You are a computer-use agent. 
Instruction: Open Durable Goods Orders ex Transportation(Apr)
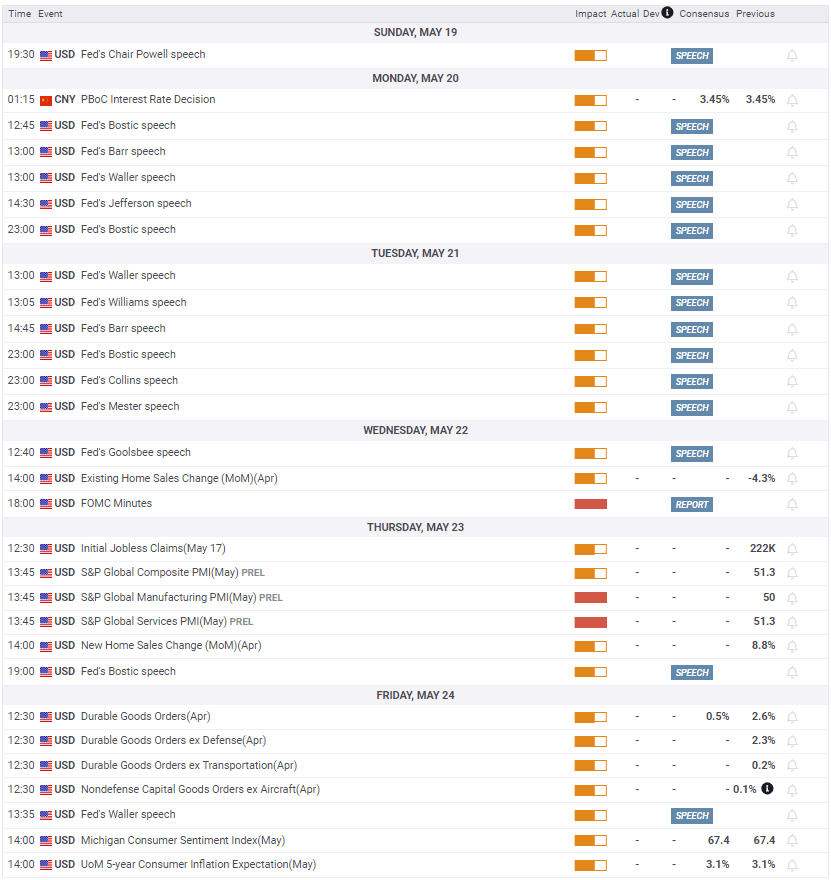pos(189,765)
